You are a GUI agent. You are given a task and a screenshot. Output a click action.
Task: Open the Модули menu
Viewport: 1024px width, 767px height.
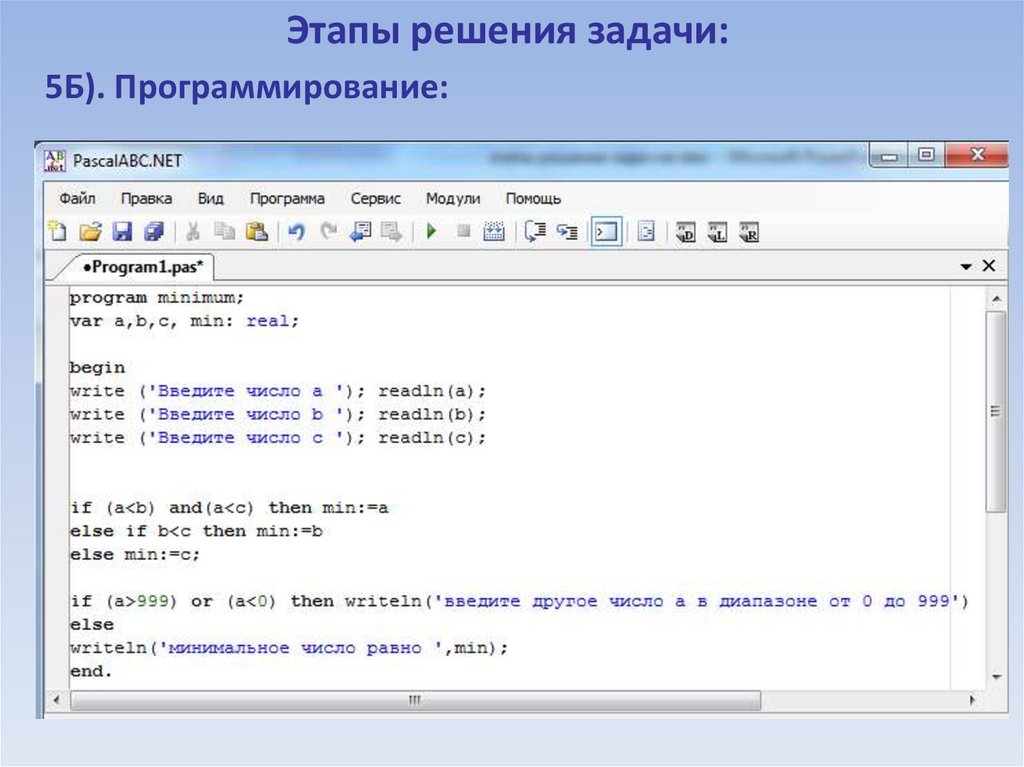(453, 199)
